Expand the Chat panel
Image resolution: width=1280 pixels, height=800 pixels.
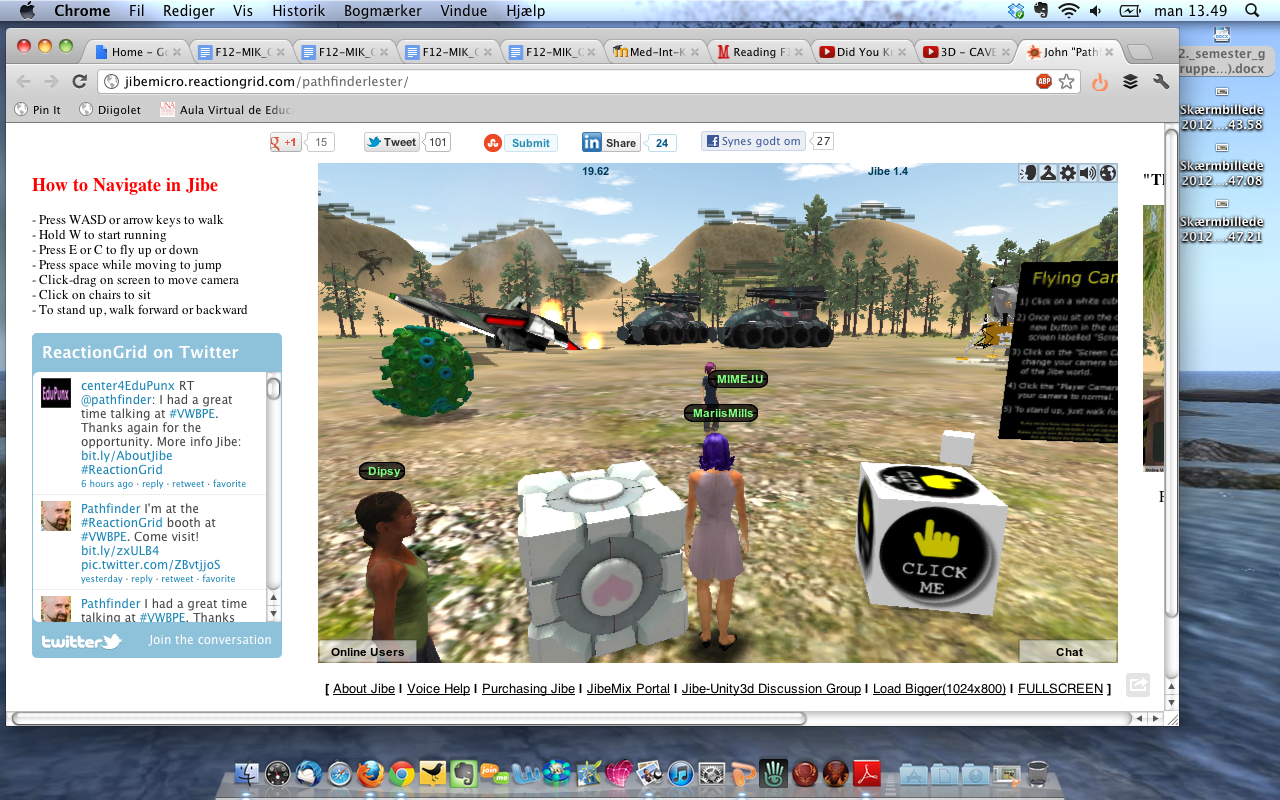pyautogui.click(x=1068, y=652)
